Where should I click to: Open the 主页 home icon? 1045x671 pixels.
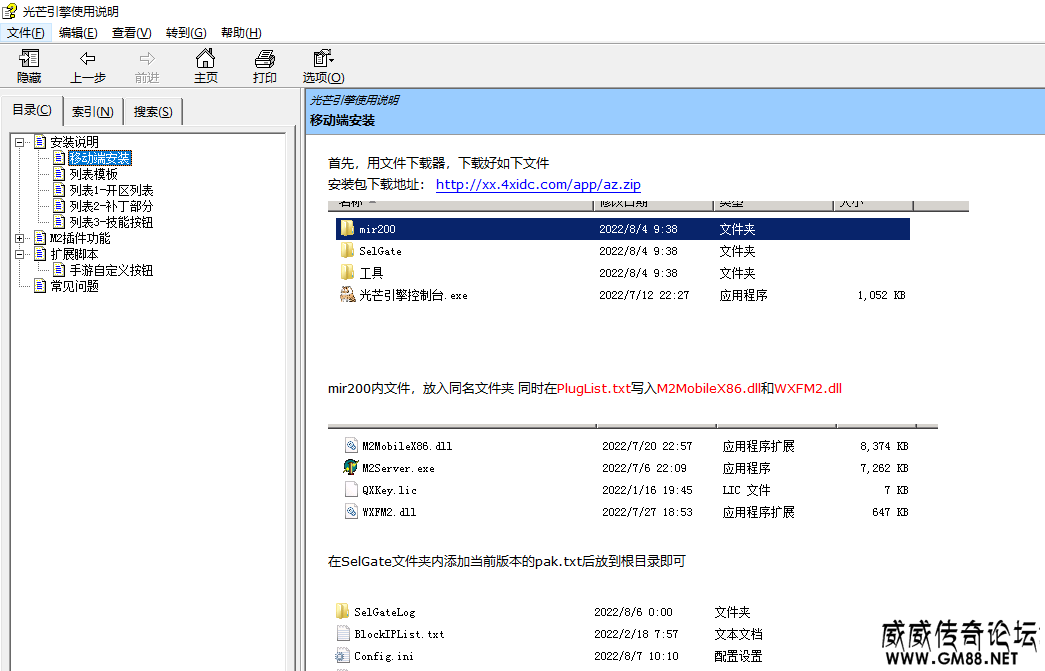point(205,58)
